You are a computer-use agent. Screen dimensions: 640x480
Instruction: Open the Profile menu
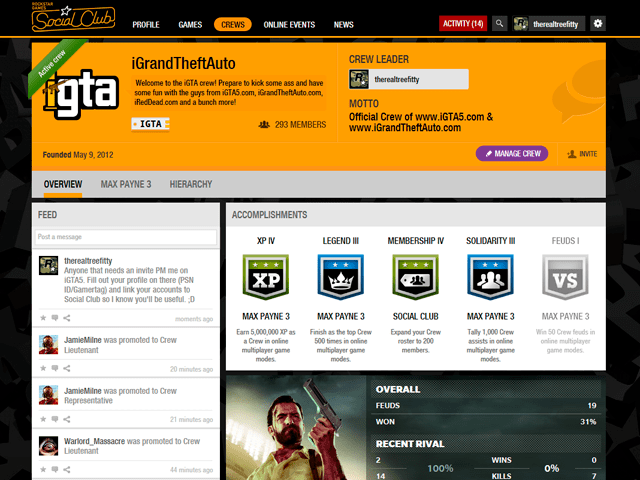146,25
